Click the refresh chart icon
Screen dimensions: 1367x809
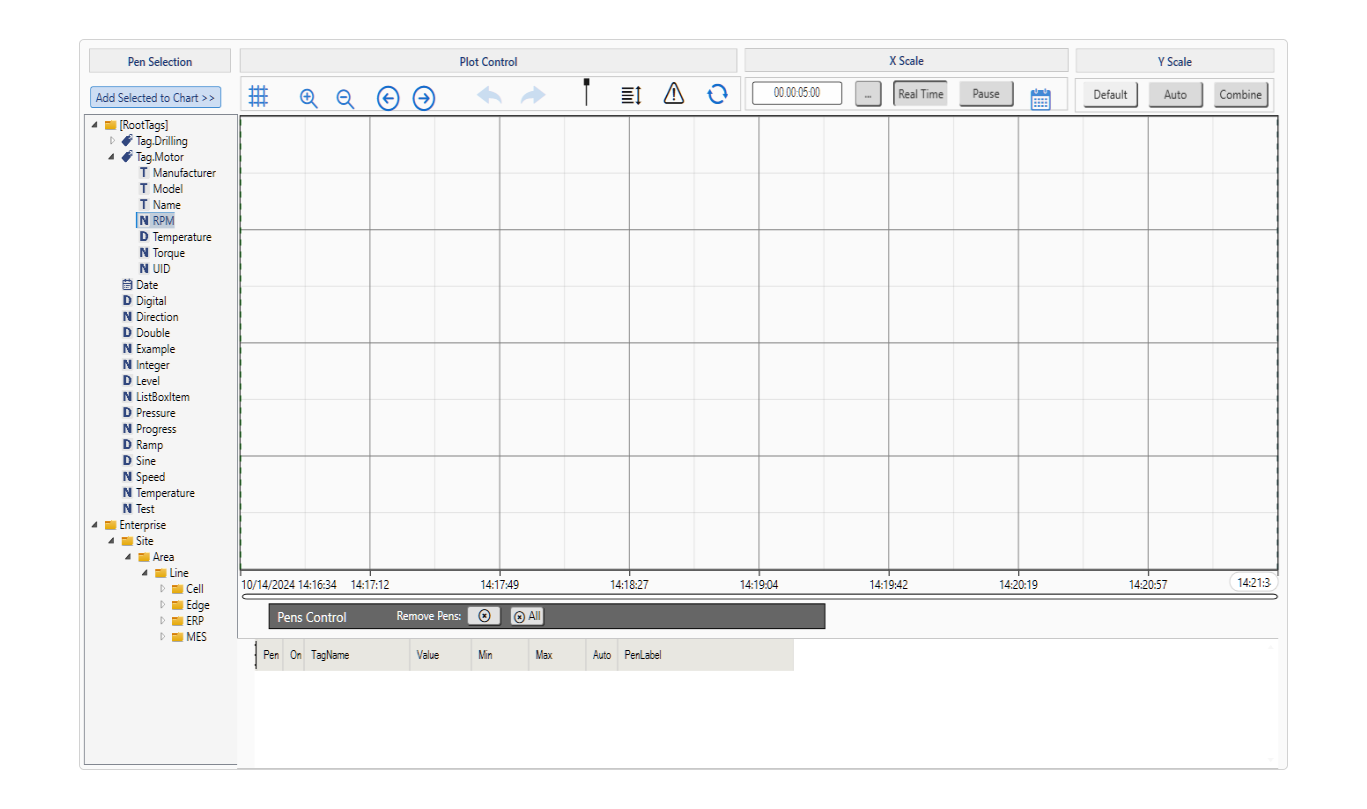[x=717, y=94]
